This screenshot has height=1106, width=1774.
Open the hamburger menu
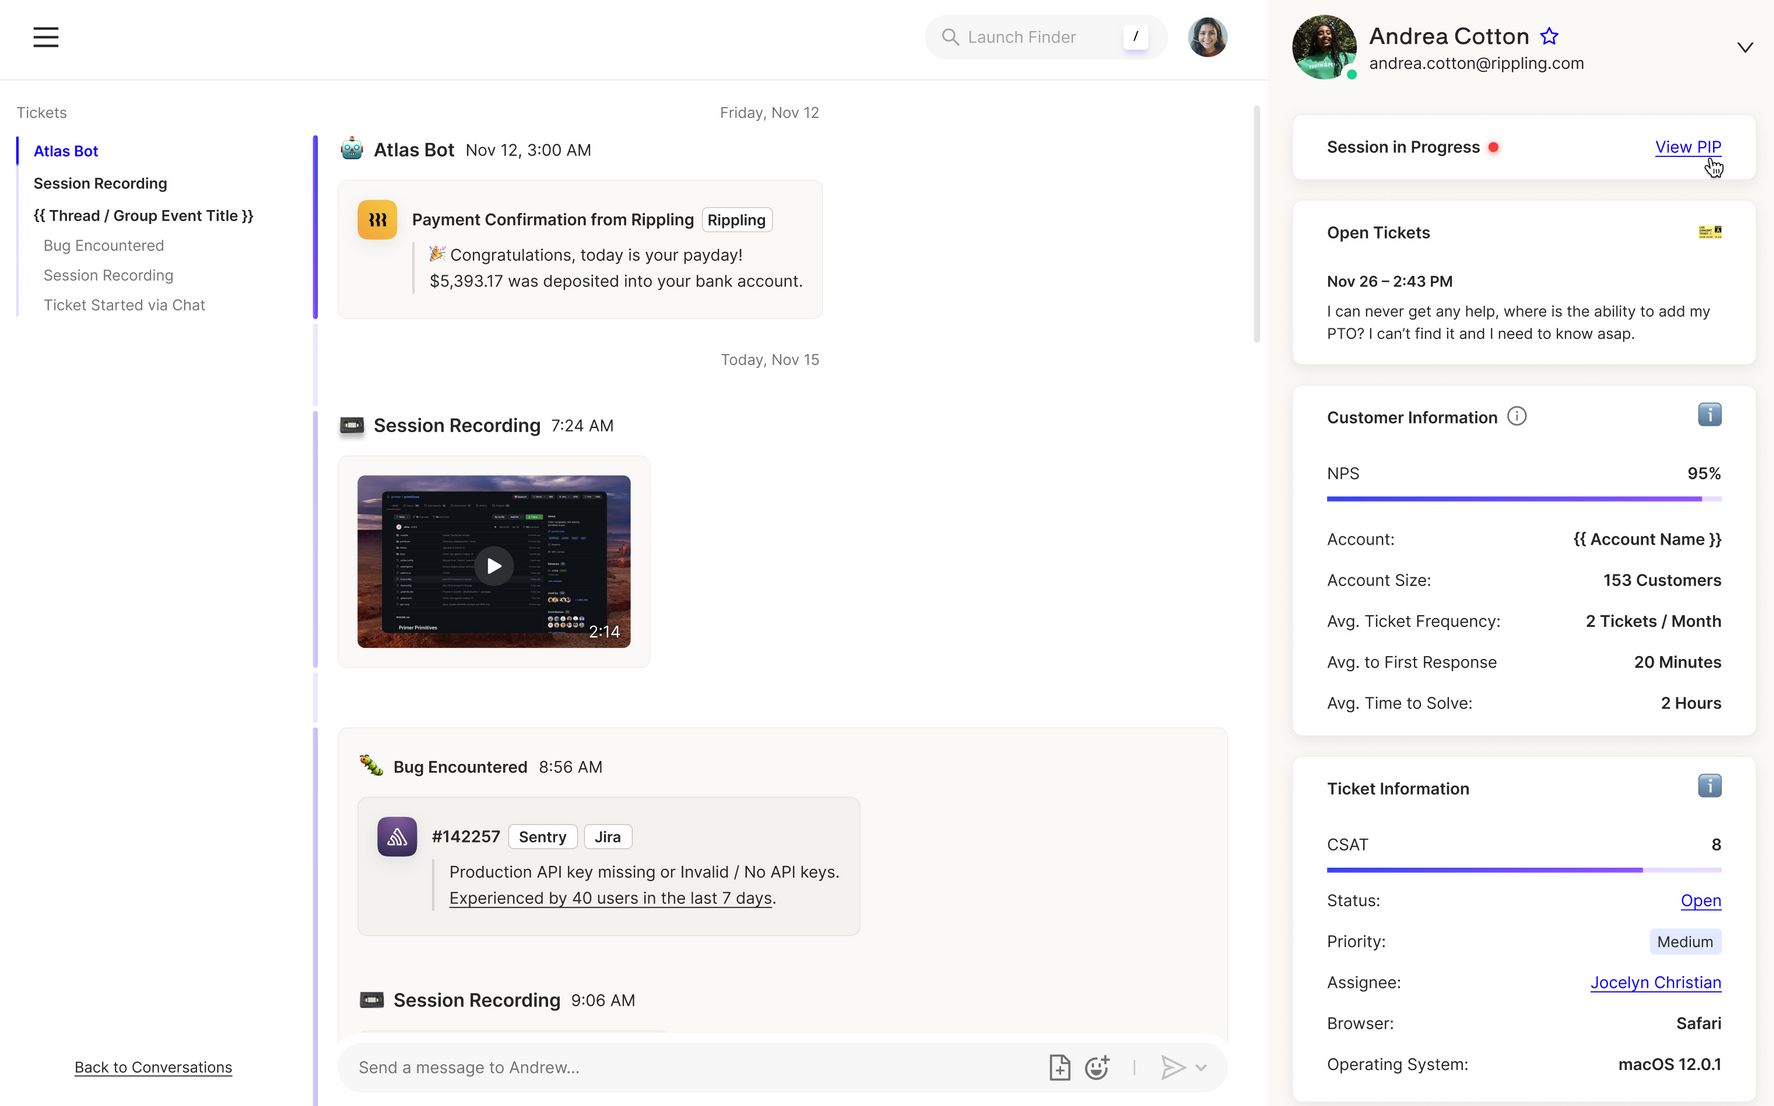(45, 37)
